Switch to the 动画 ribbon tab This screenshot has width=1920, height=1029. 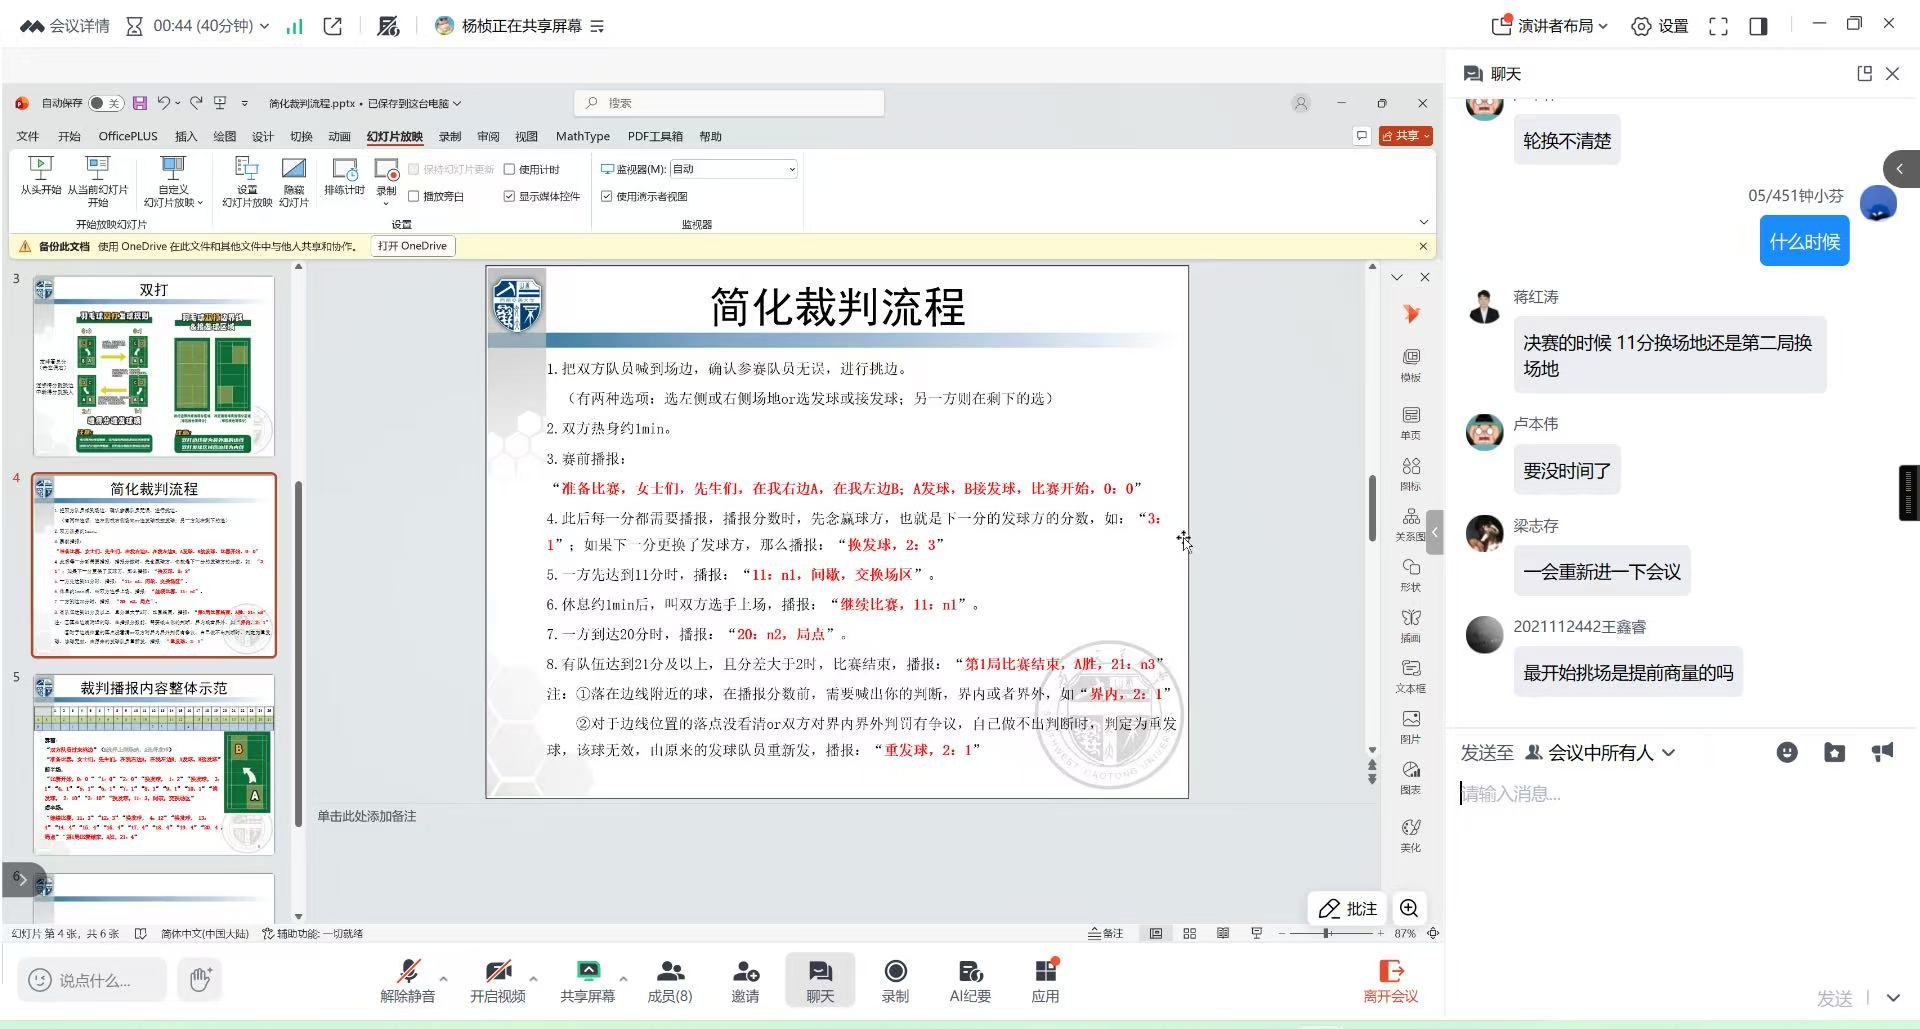(x=339, y=136)
